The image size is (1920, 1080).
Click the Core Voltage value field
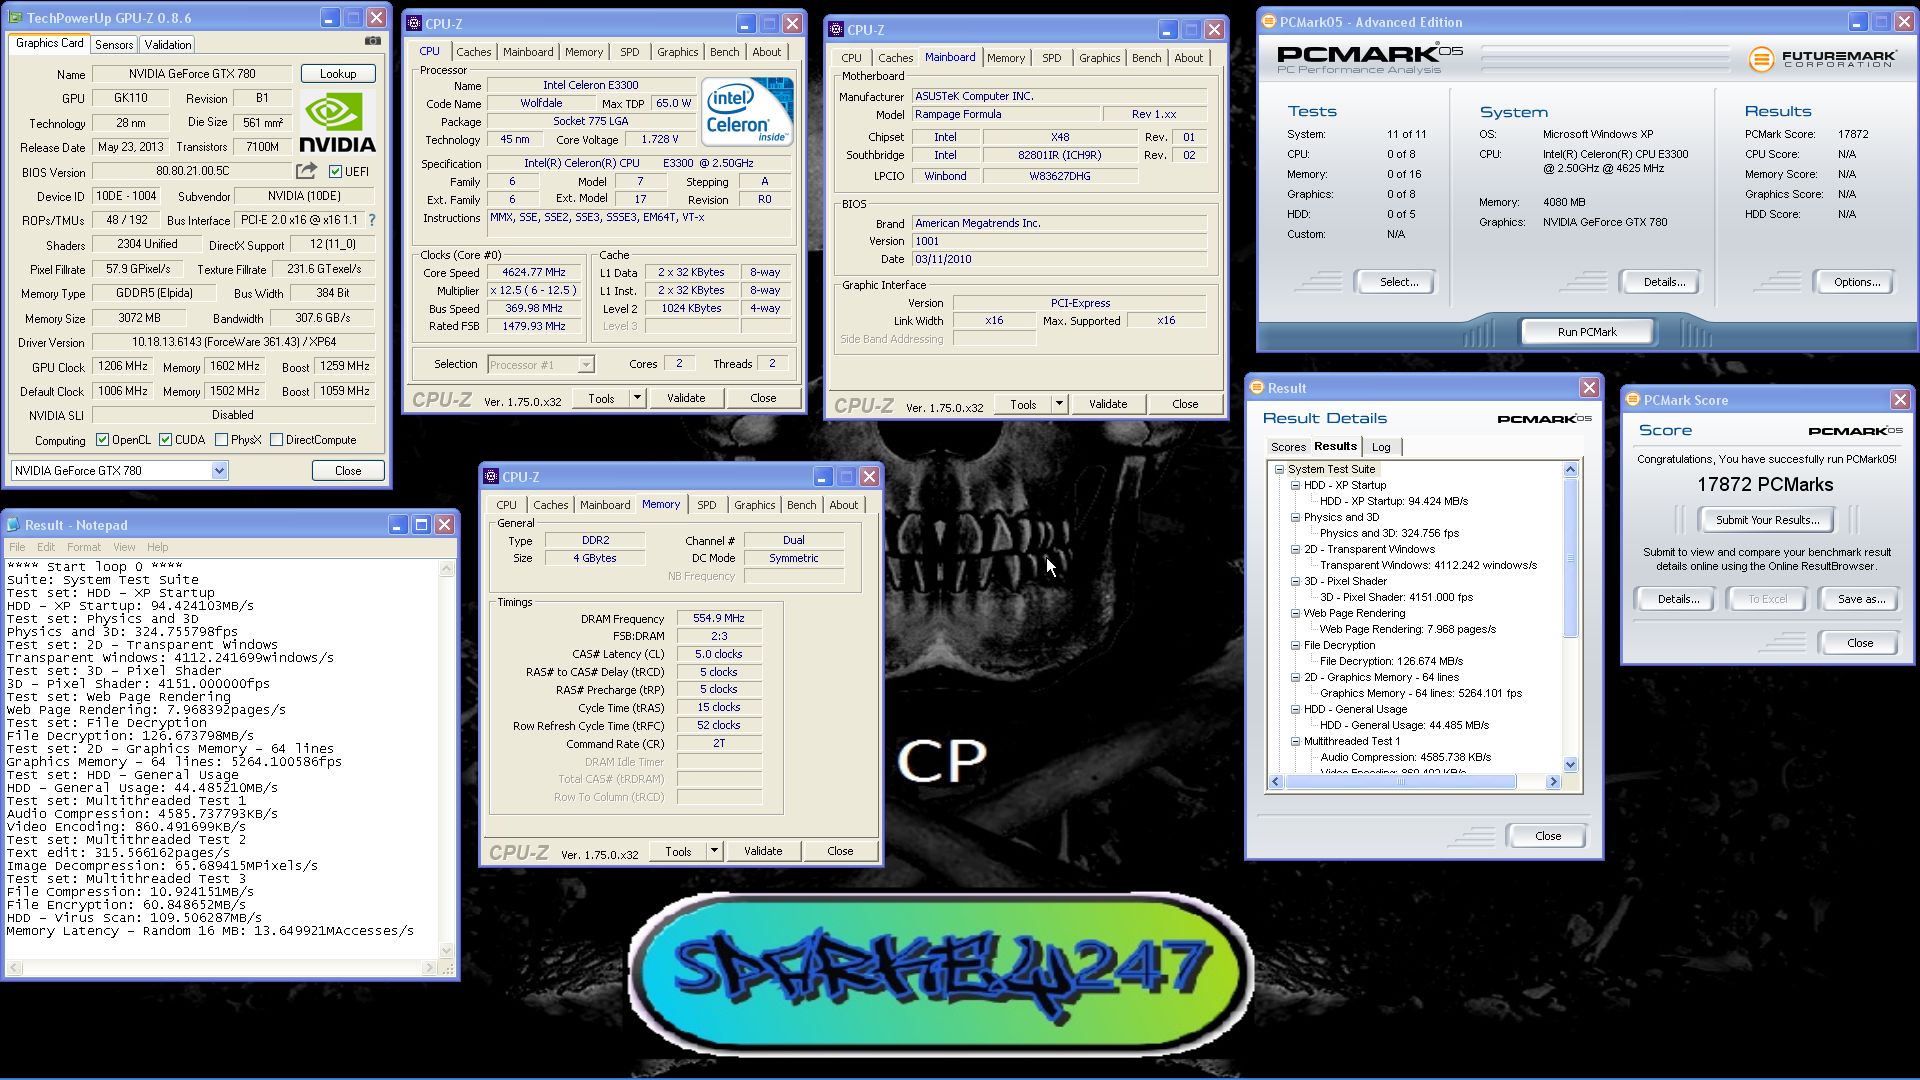[659, 140]
